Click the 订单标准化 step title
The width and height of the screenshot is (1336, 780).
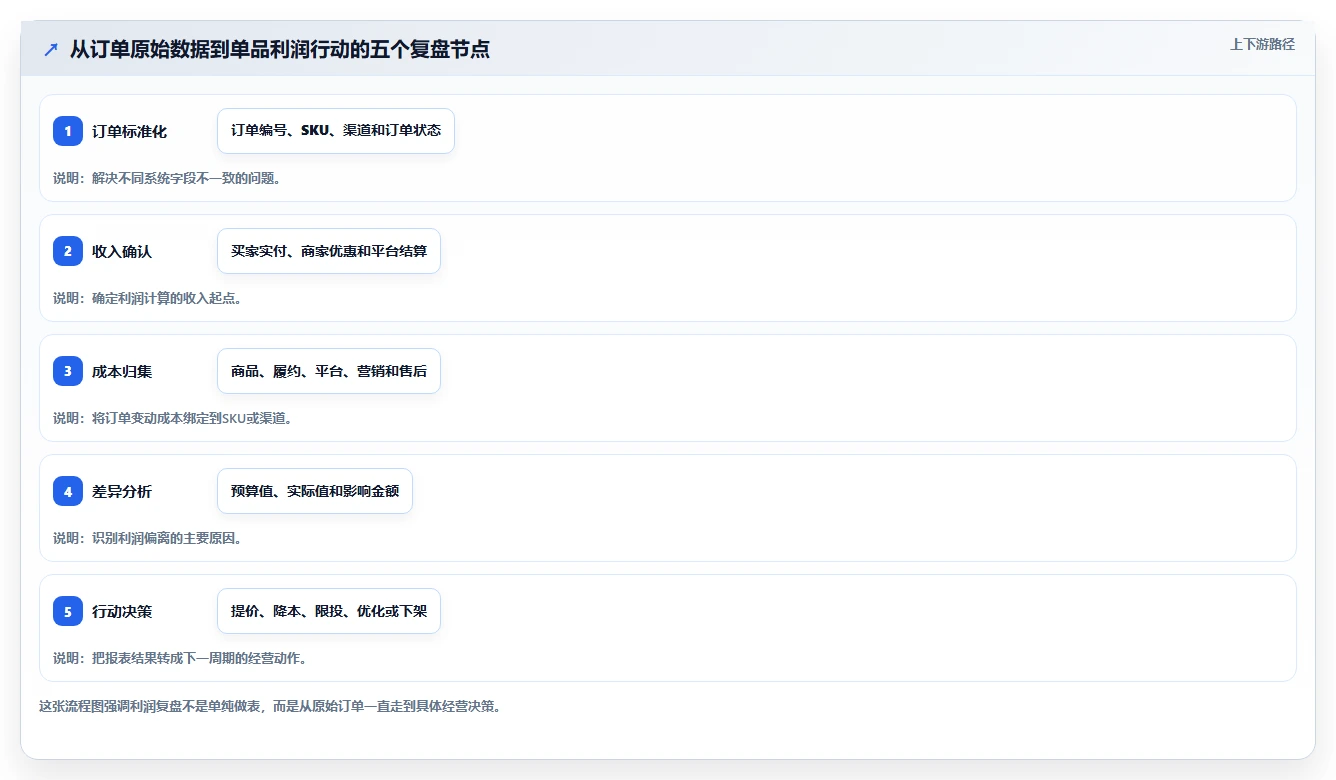[129, 131]
